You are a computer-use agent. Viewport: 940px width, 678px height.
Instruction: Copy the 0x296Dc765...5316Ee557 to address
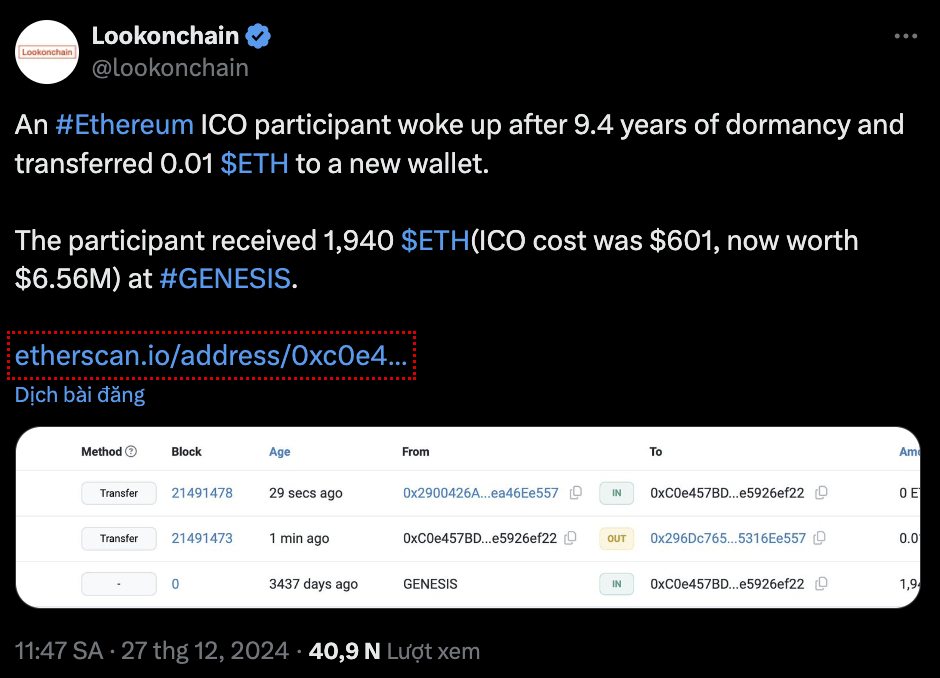[x=820, y=538]
